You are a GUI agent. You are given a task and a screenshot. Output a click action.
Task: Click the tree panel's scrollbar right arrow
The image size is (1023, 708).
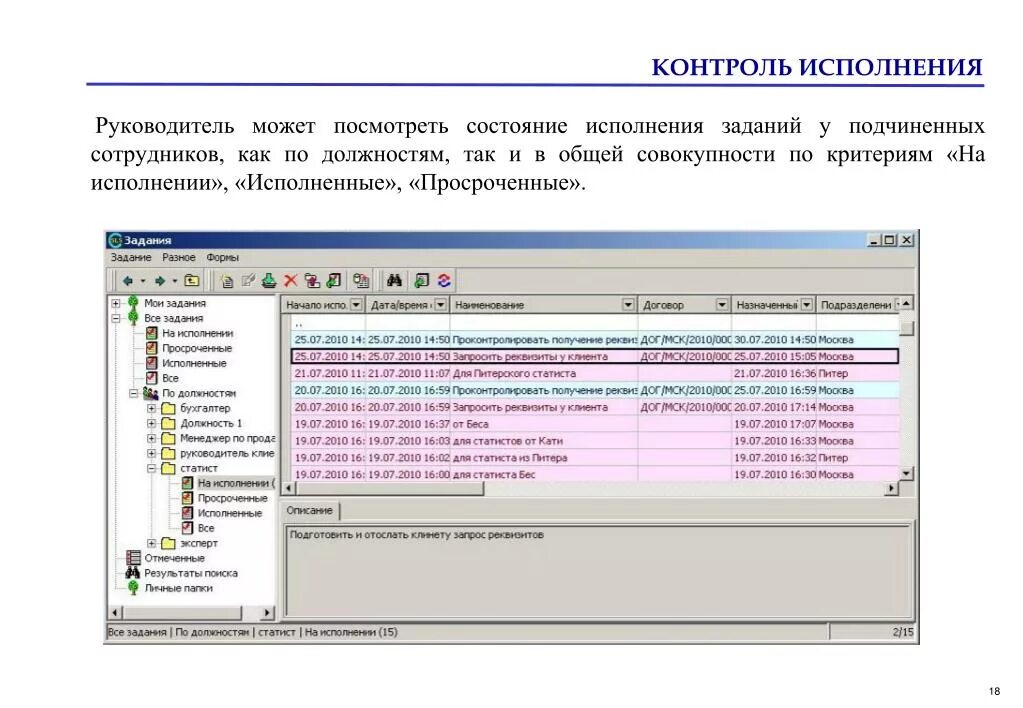pyautogui.click(x=267, y=613)
